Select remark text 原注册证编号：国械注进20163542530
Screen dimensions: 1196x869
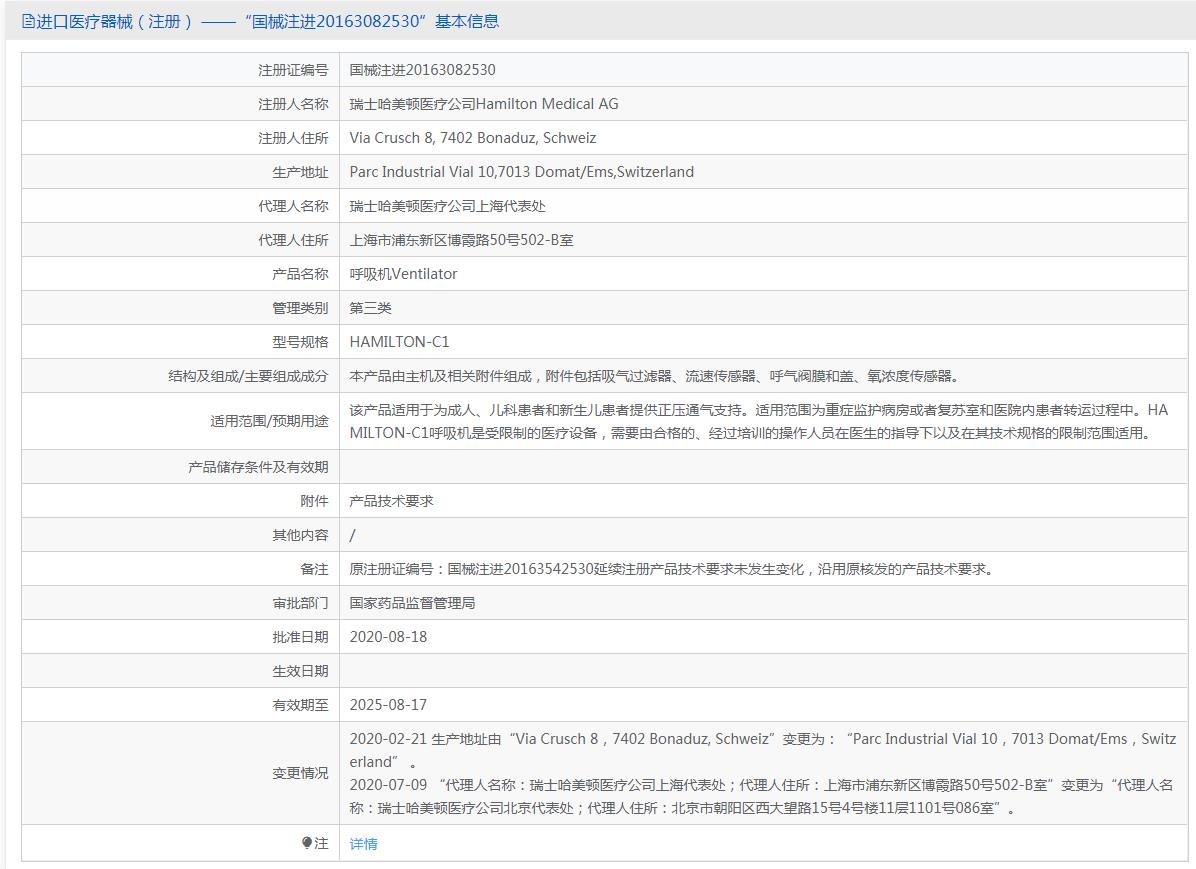click(471, 569)
